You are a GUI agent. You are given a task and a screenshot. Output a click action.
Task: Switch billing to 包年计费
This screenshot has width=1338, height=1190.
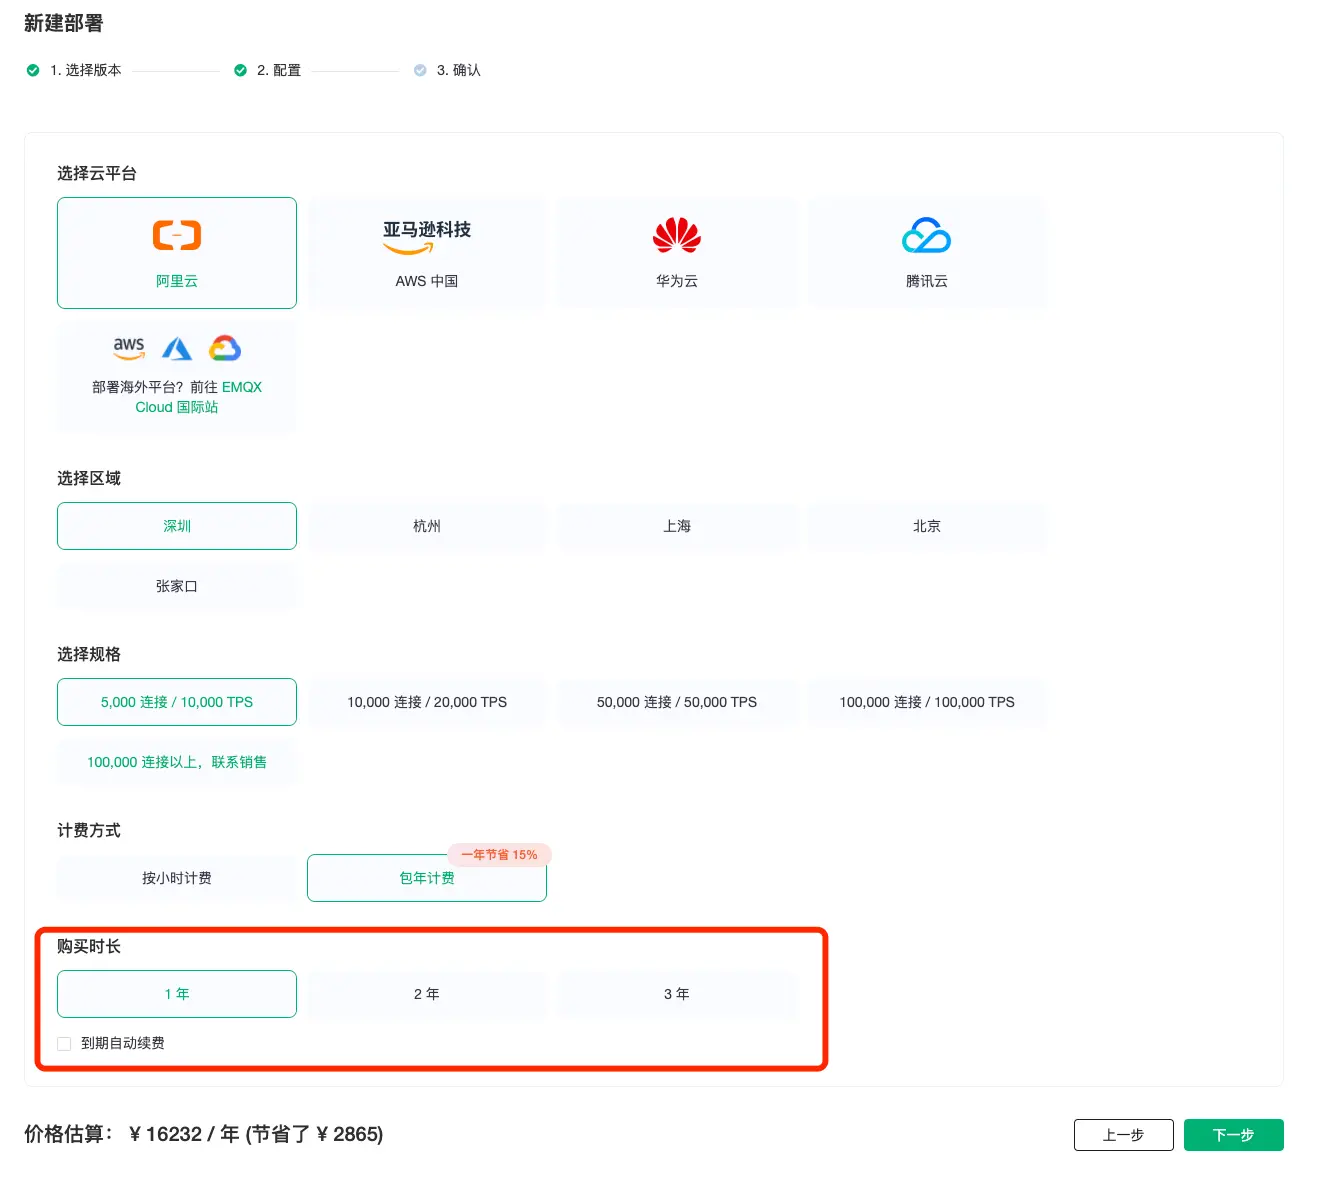pyautogui.click(x=426, y=878)
